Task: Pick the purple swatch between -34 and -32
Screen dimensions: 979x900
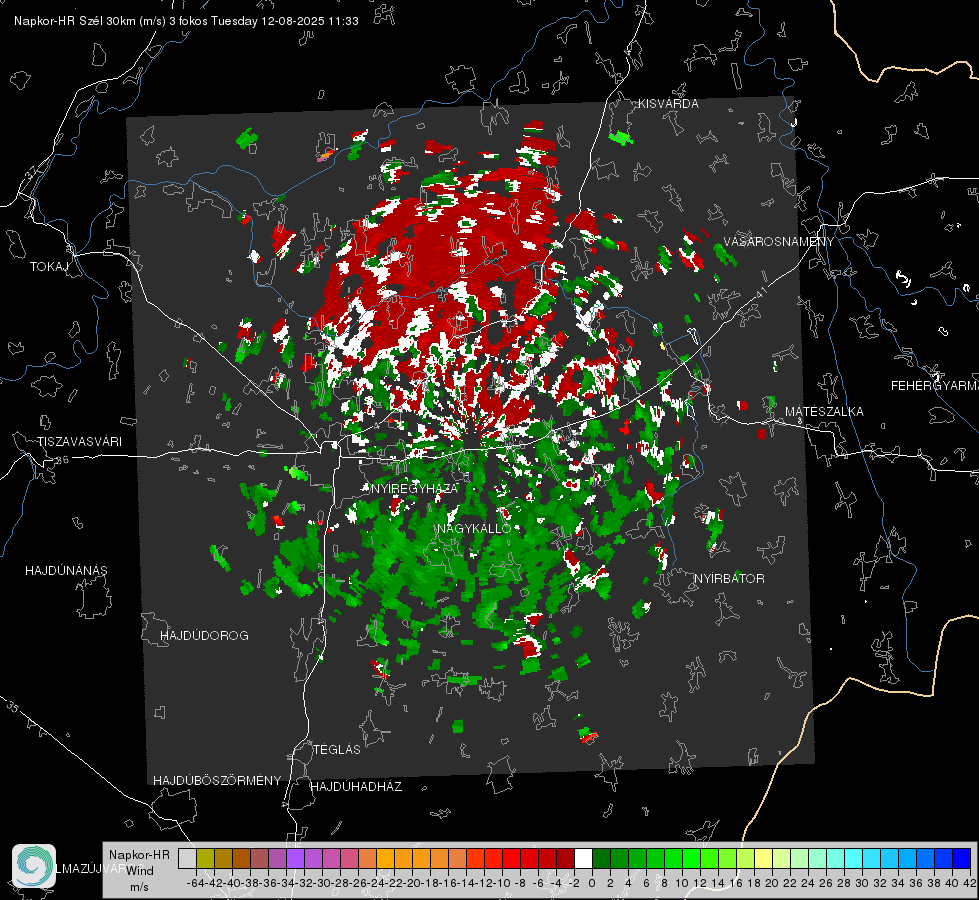Action: pyautogui.click(x=295, y=859)
